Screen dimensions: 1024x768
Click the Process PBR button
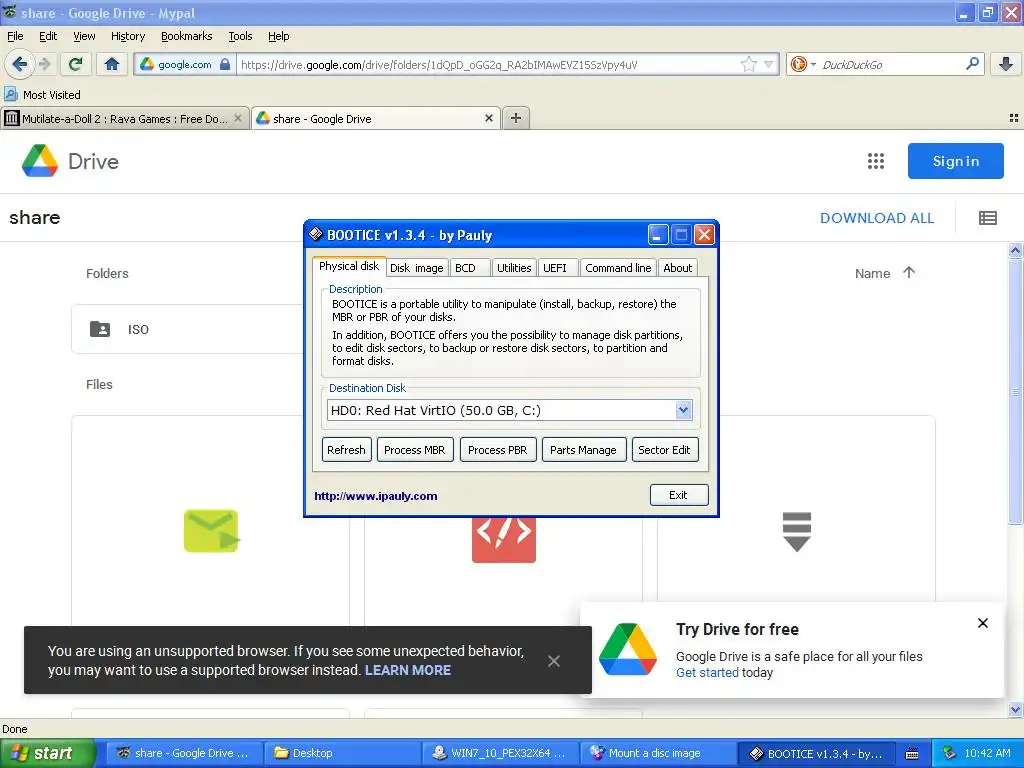coord(498,450)
